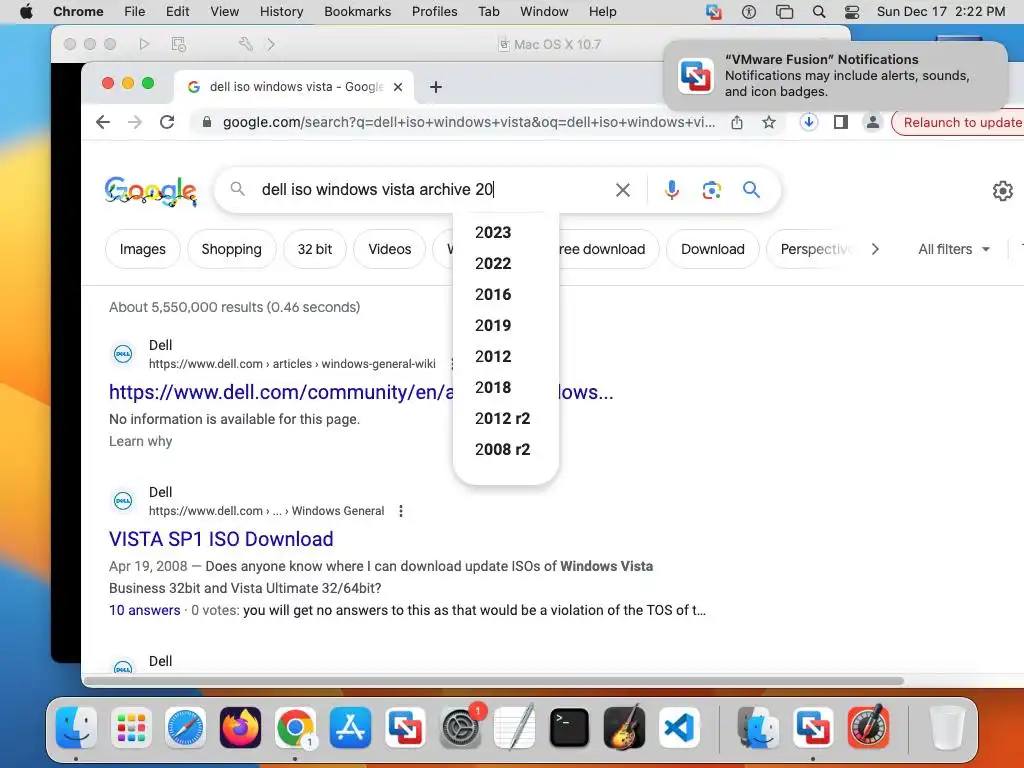
Task: Select suggestion 2018
Action: pos(493,387)
